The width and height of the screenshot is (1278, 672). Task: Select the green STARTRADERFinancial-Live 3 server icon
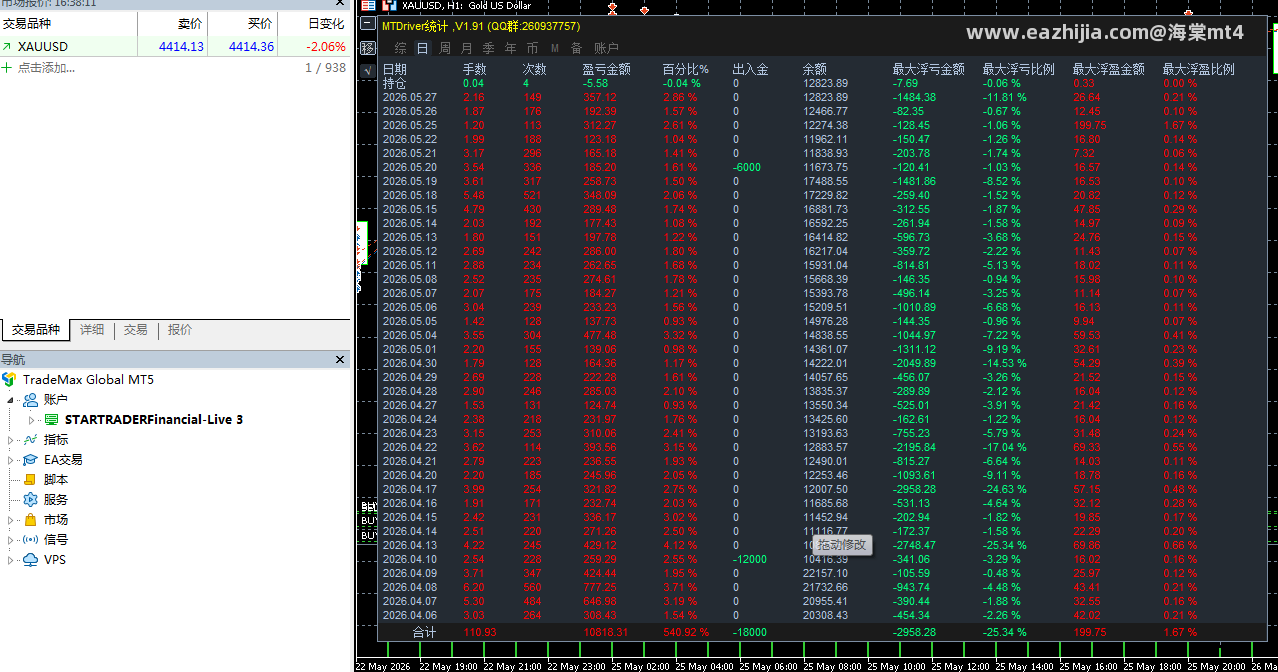[51, 419]
